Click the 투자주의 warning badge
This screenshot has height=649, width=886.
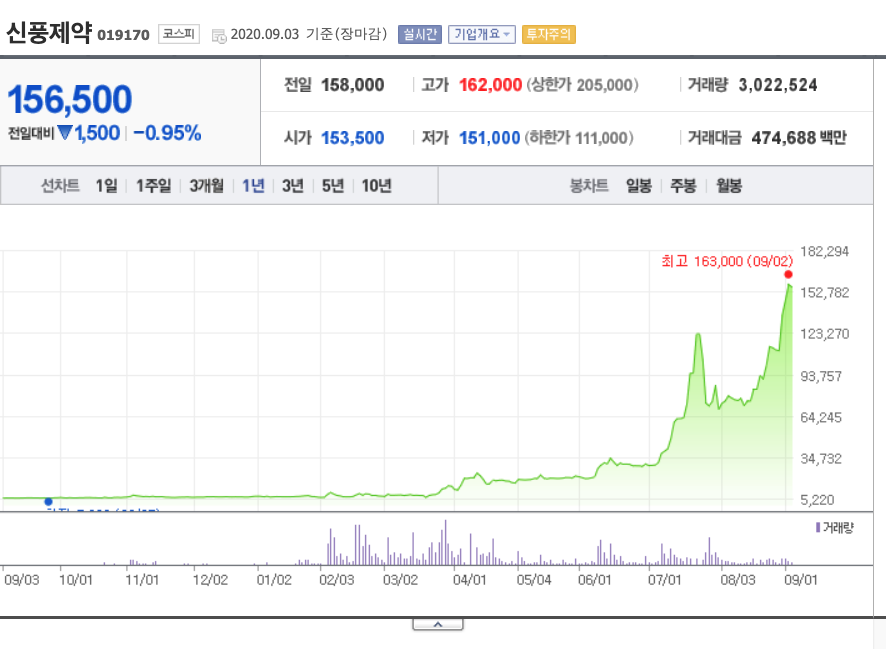click(x=549, y=34)
